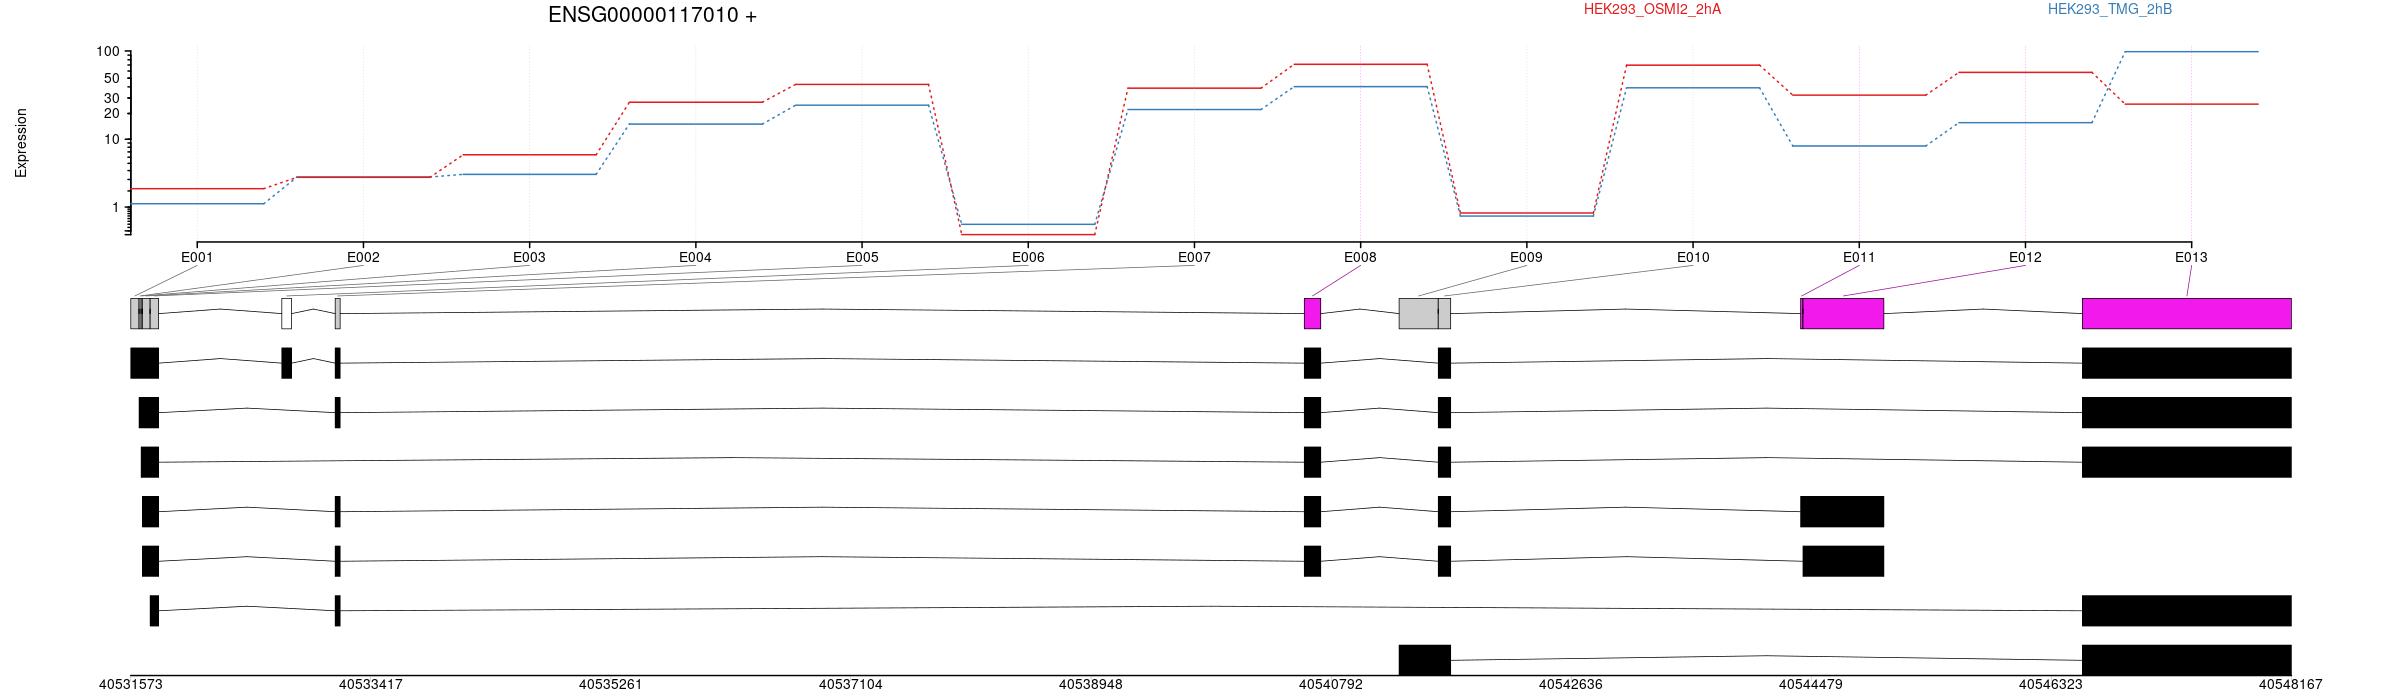Click y-axis tick value 1
The height and width of the screenshot is (700, 2400).
coord(115,207)
